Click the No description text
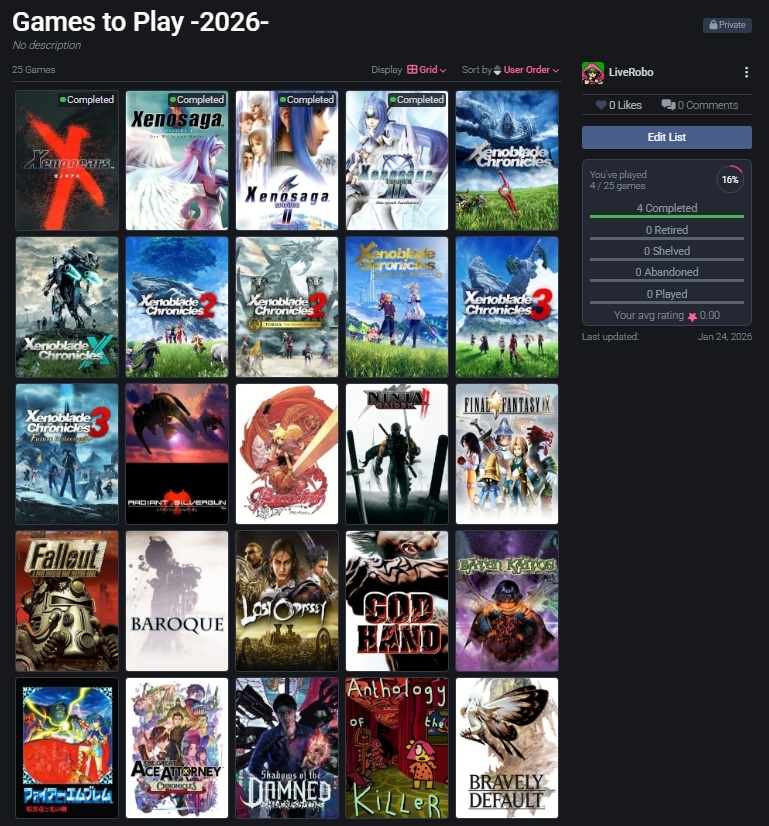Image resolution: width=769 pixels, height=826 pixels. coord(47,45)
